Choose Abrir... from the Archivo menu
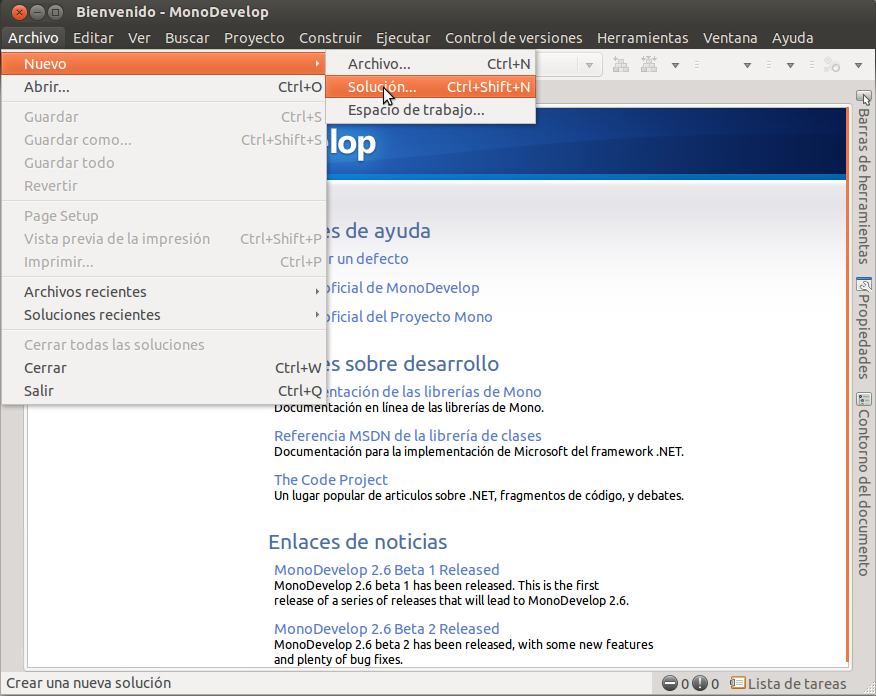 click(164, 87)
